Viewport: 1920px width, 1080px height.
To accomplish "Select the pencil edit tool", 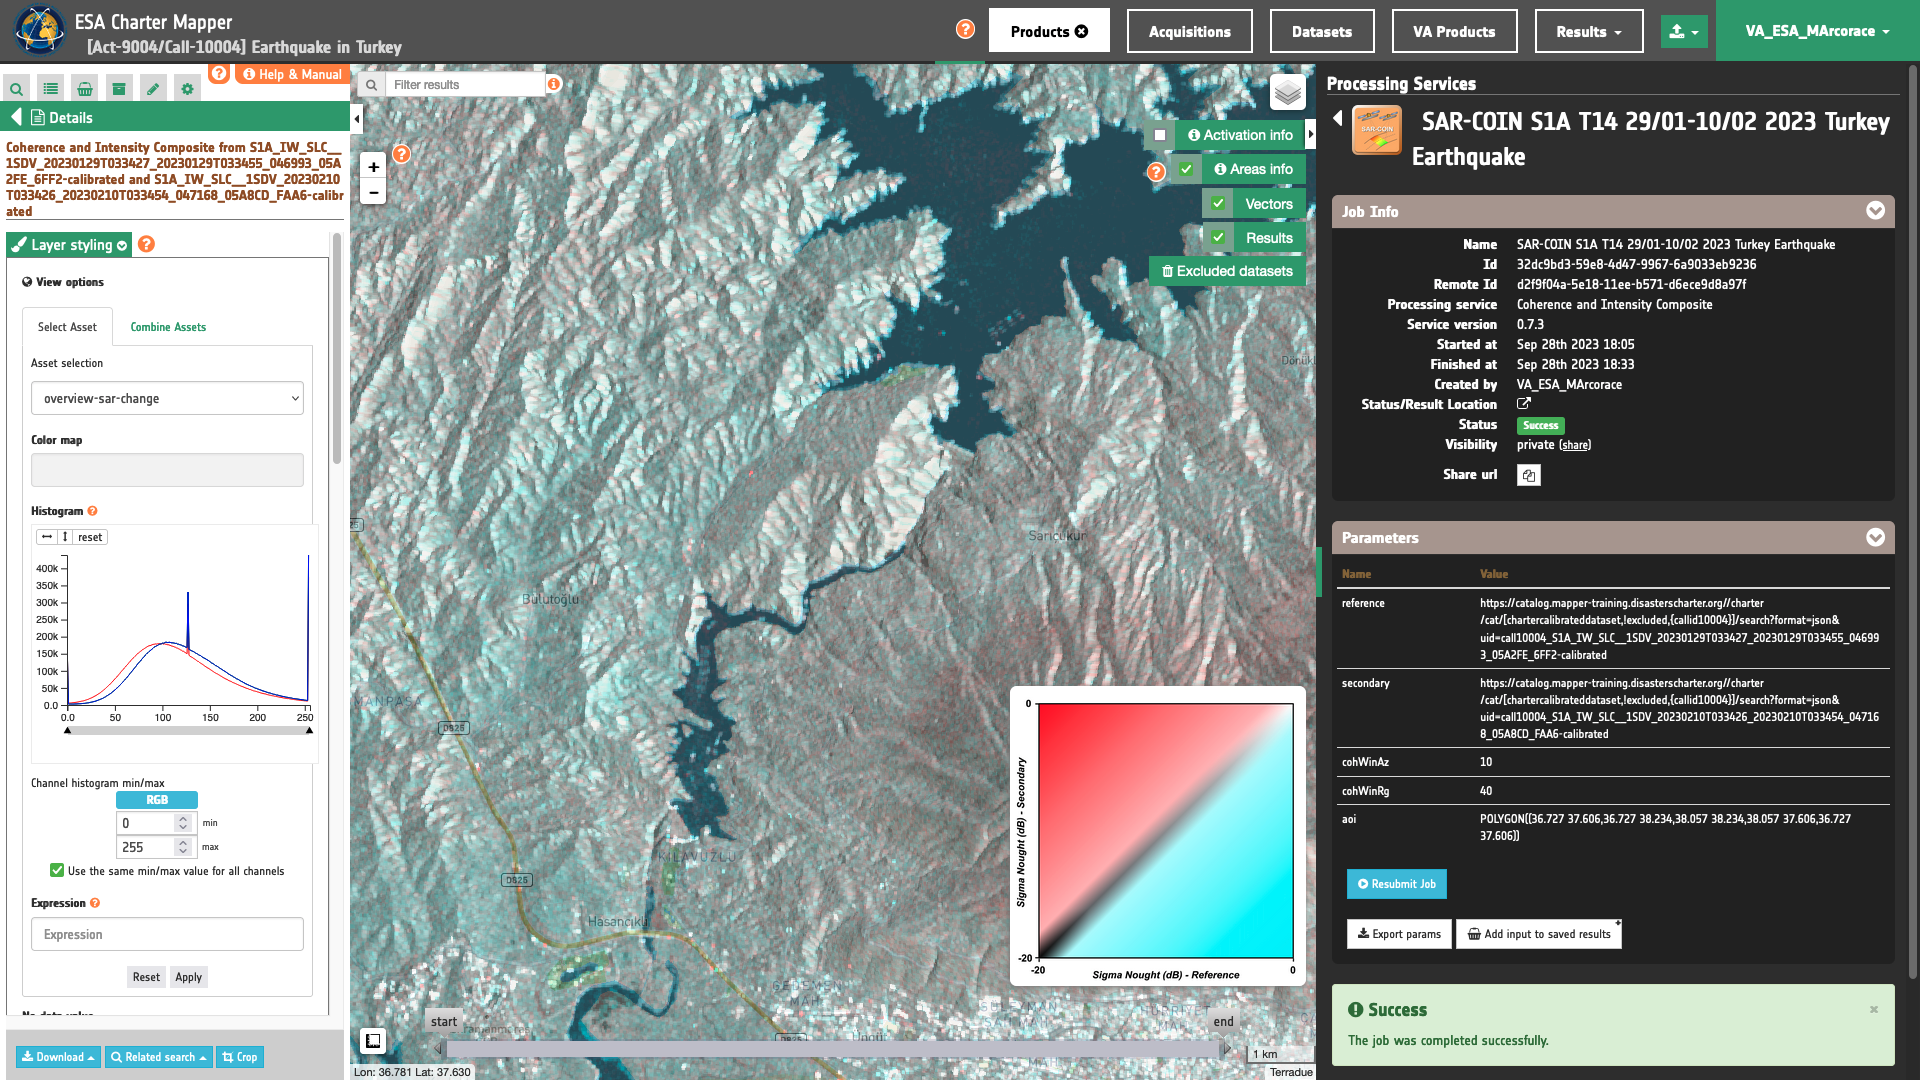I will pos(153,89).
